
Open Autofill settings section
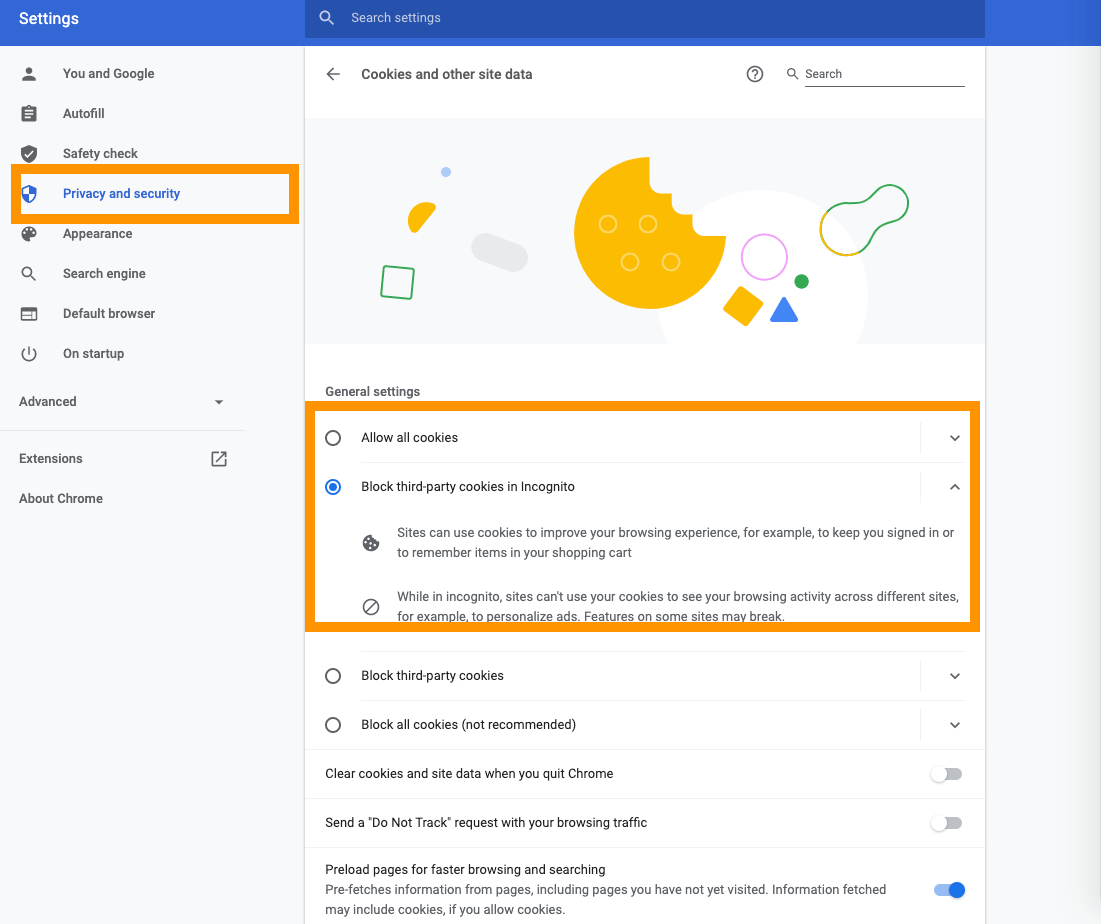84,114
